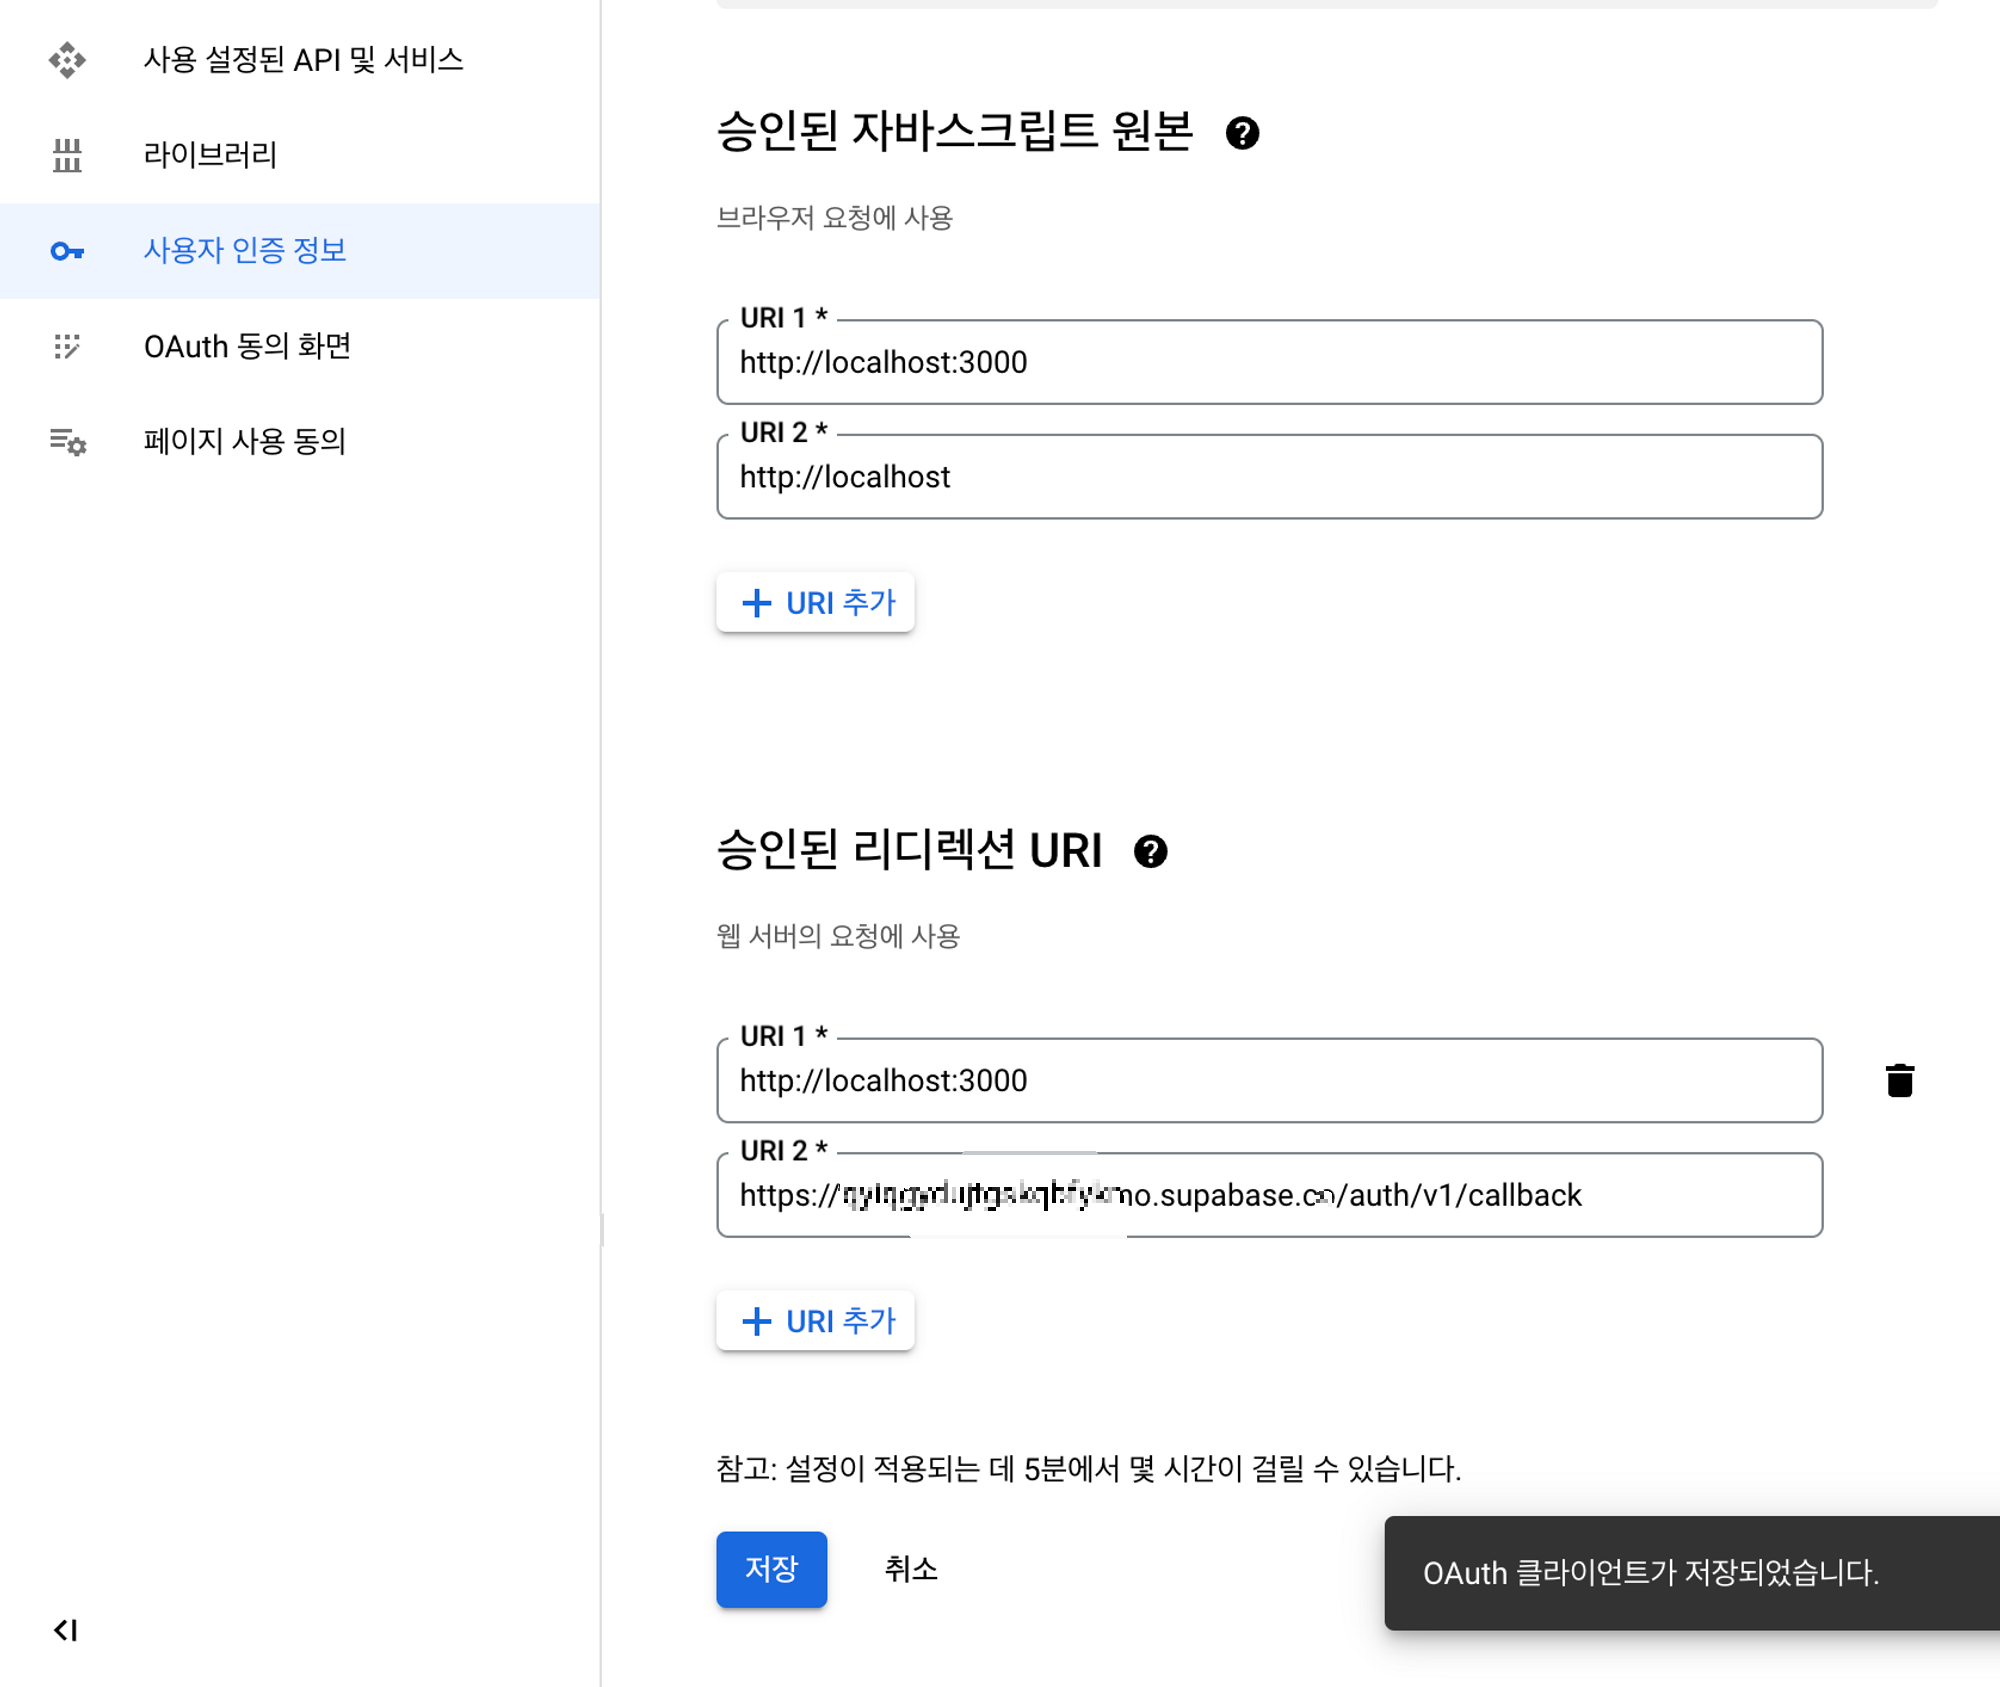
Task: Click the 취소 button
Action: point(910,1569)
